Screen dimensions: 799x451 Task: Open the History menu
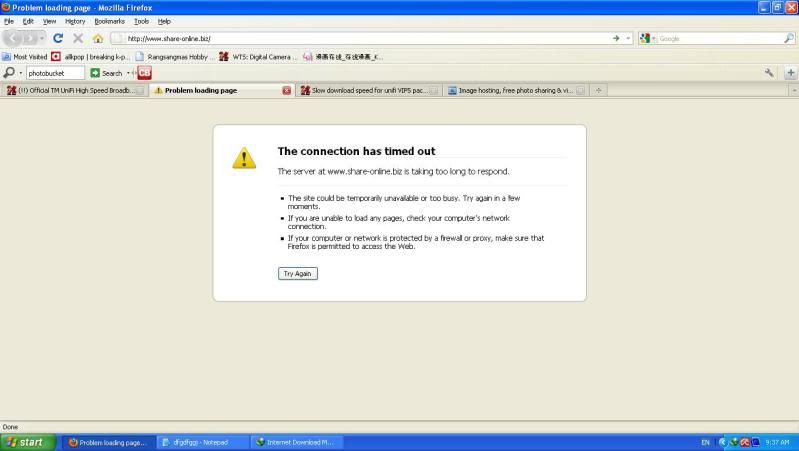[x=75, y=21]
